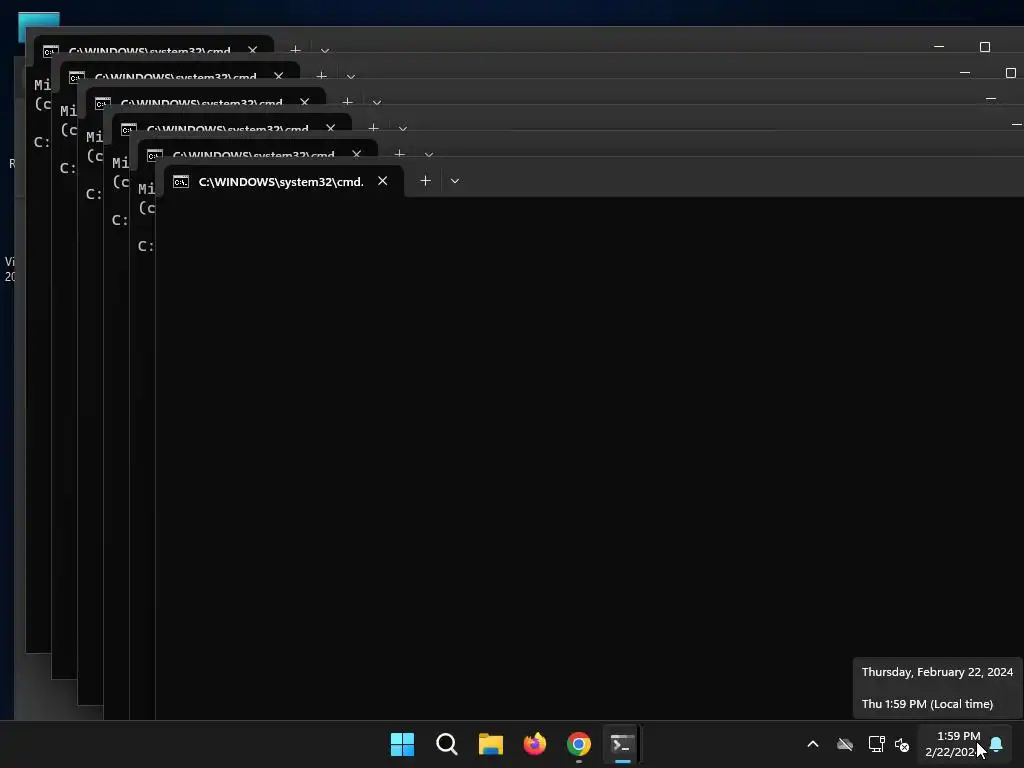Add new tab in rearmost terminal window
Screen dimensions: 1024x768
(x=295, y=49)
